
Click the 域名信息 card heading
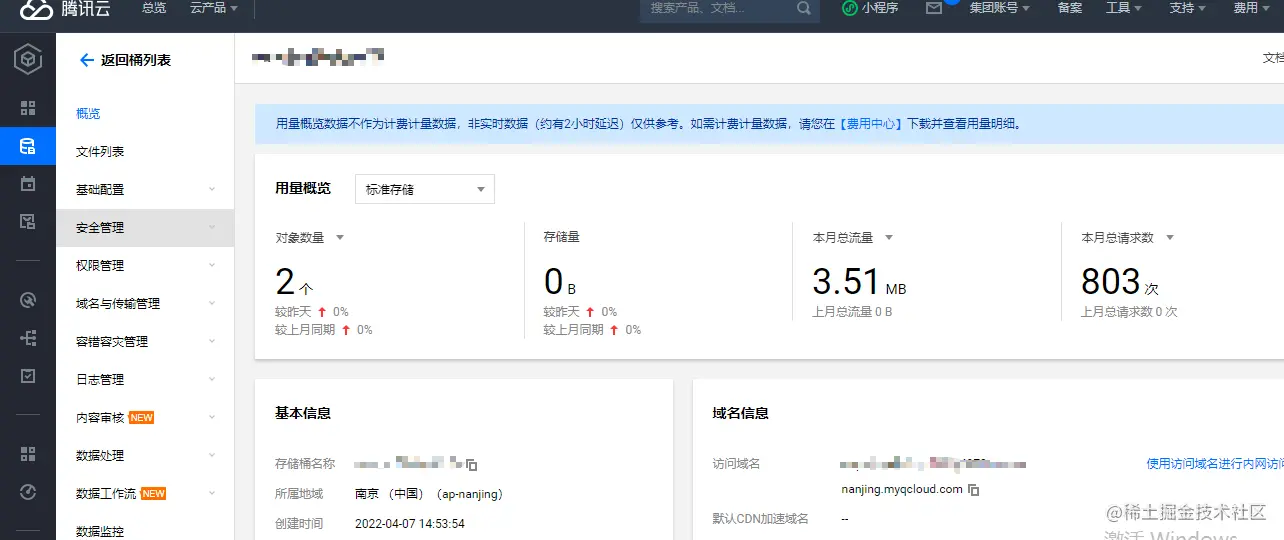pos(741,413)
